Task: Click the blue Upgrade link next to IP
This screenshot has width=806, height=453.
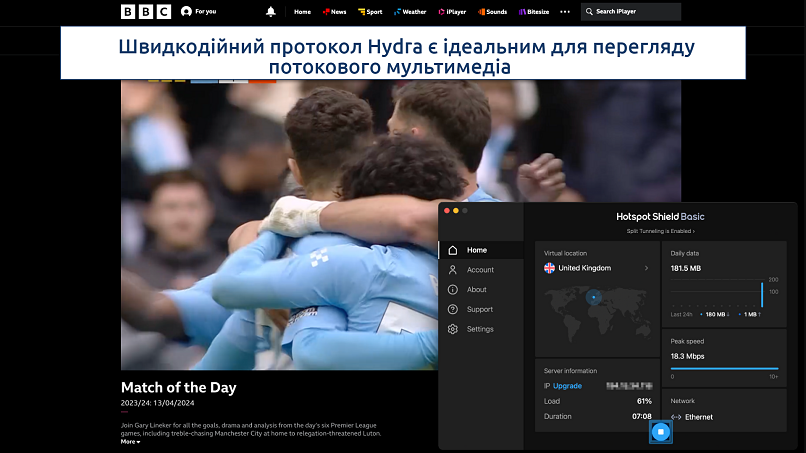Action: [x=567, y=385]
